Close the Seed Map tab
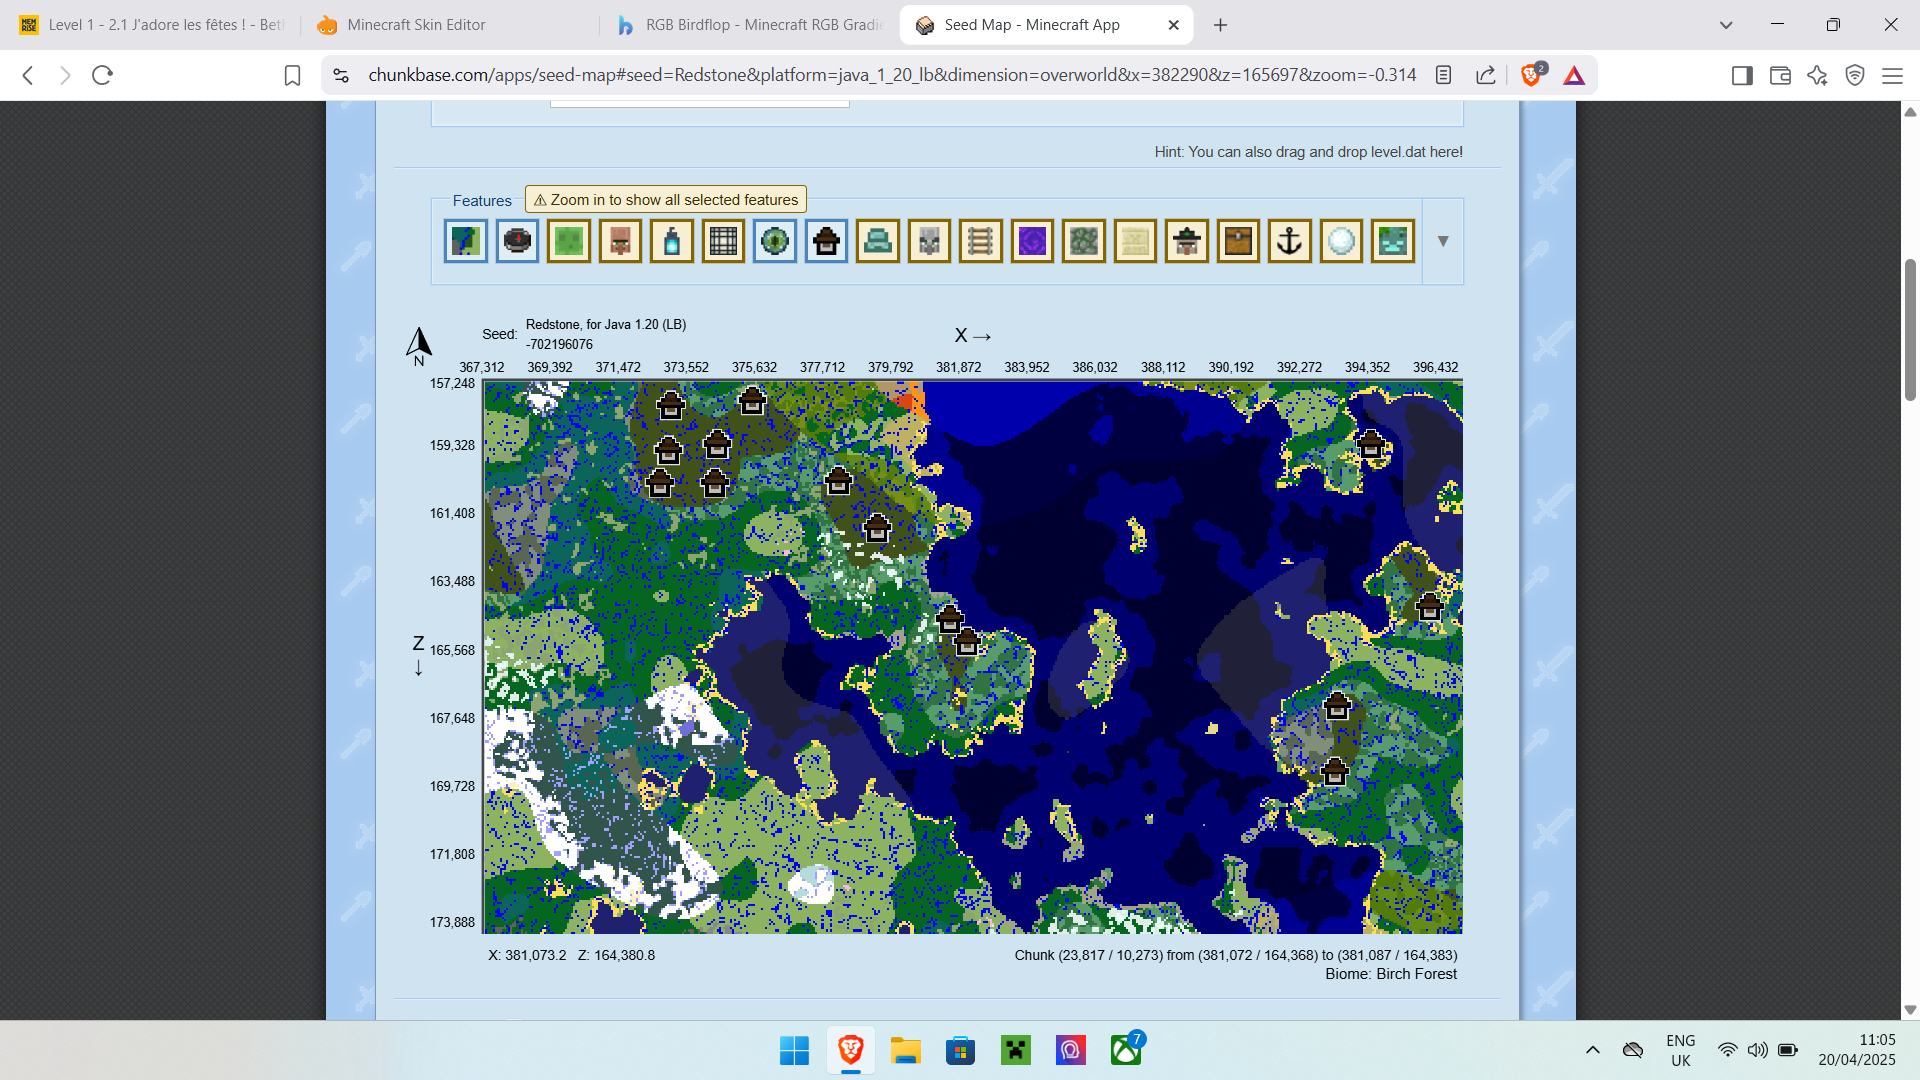The width and height of the screenshot is (1920, 1080). 1174,25
